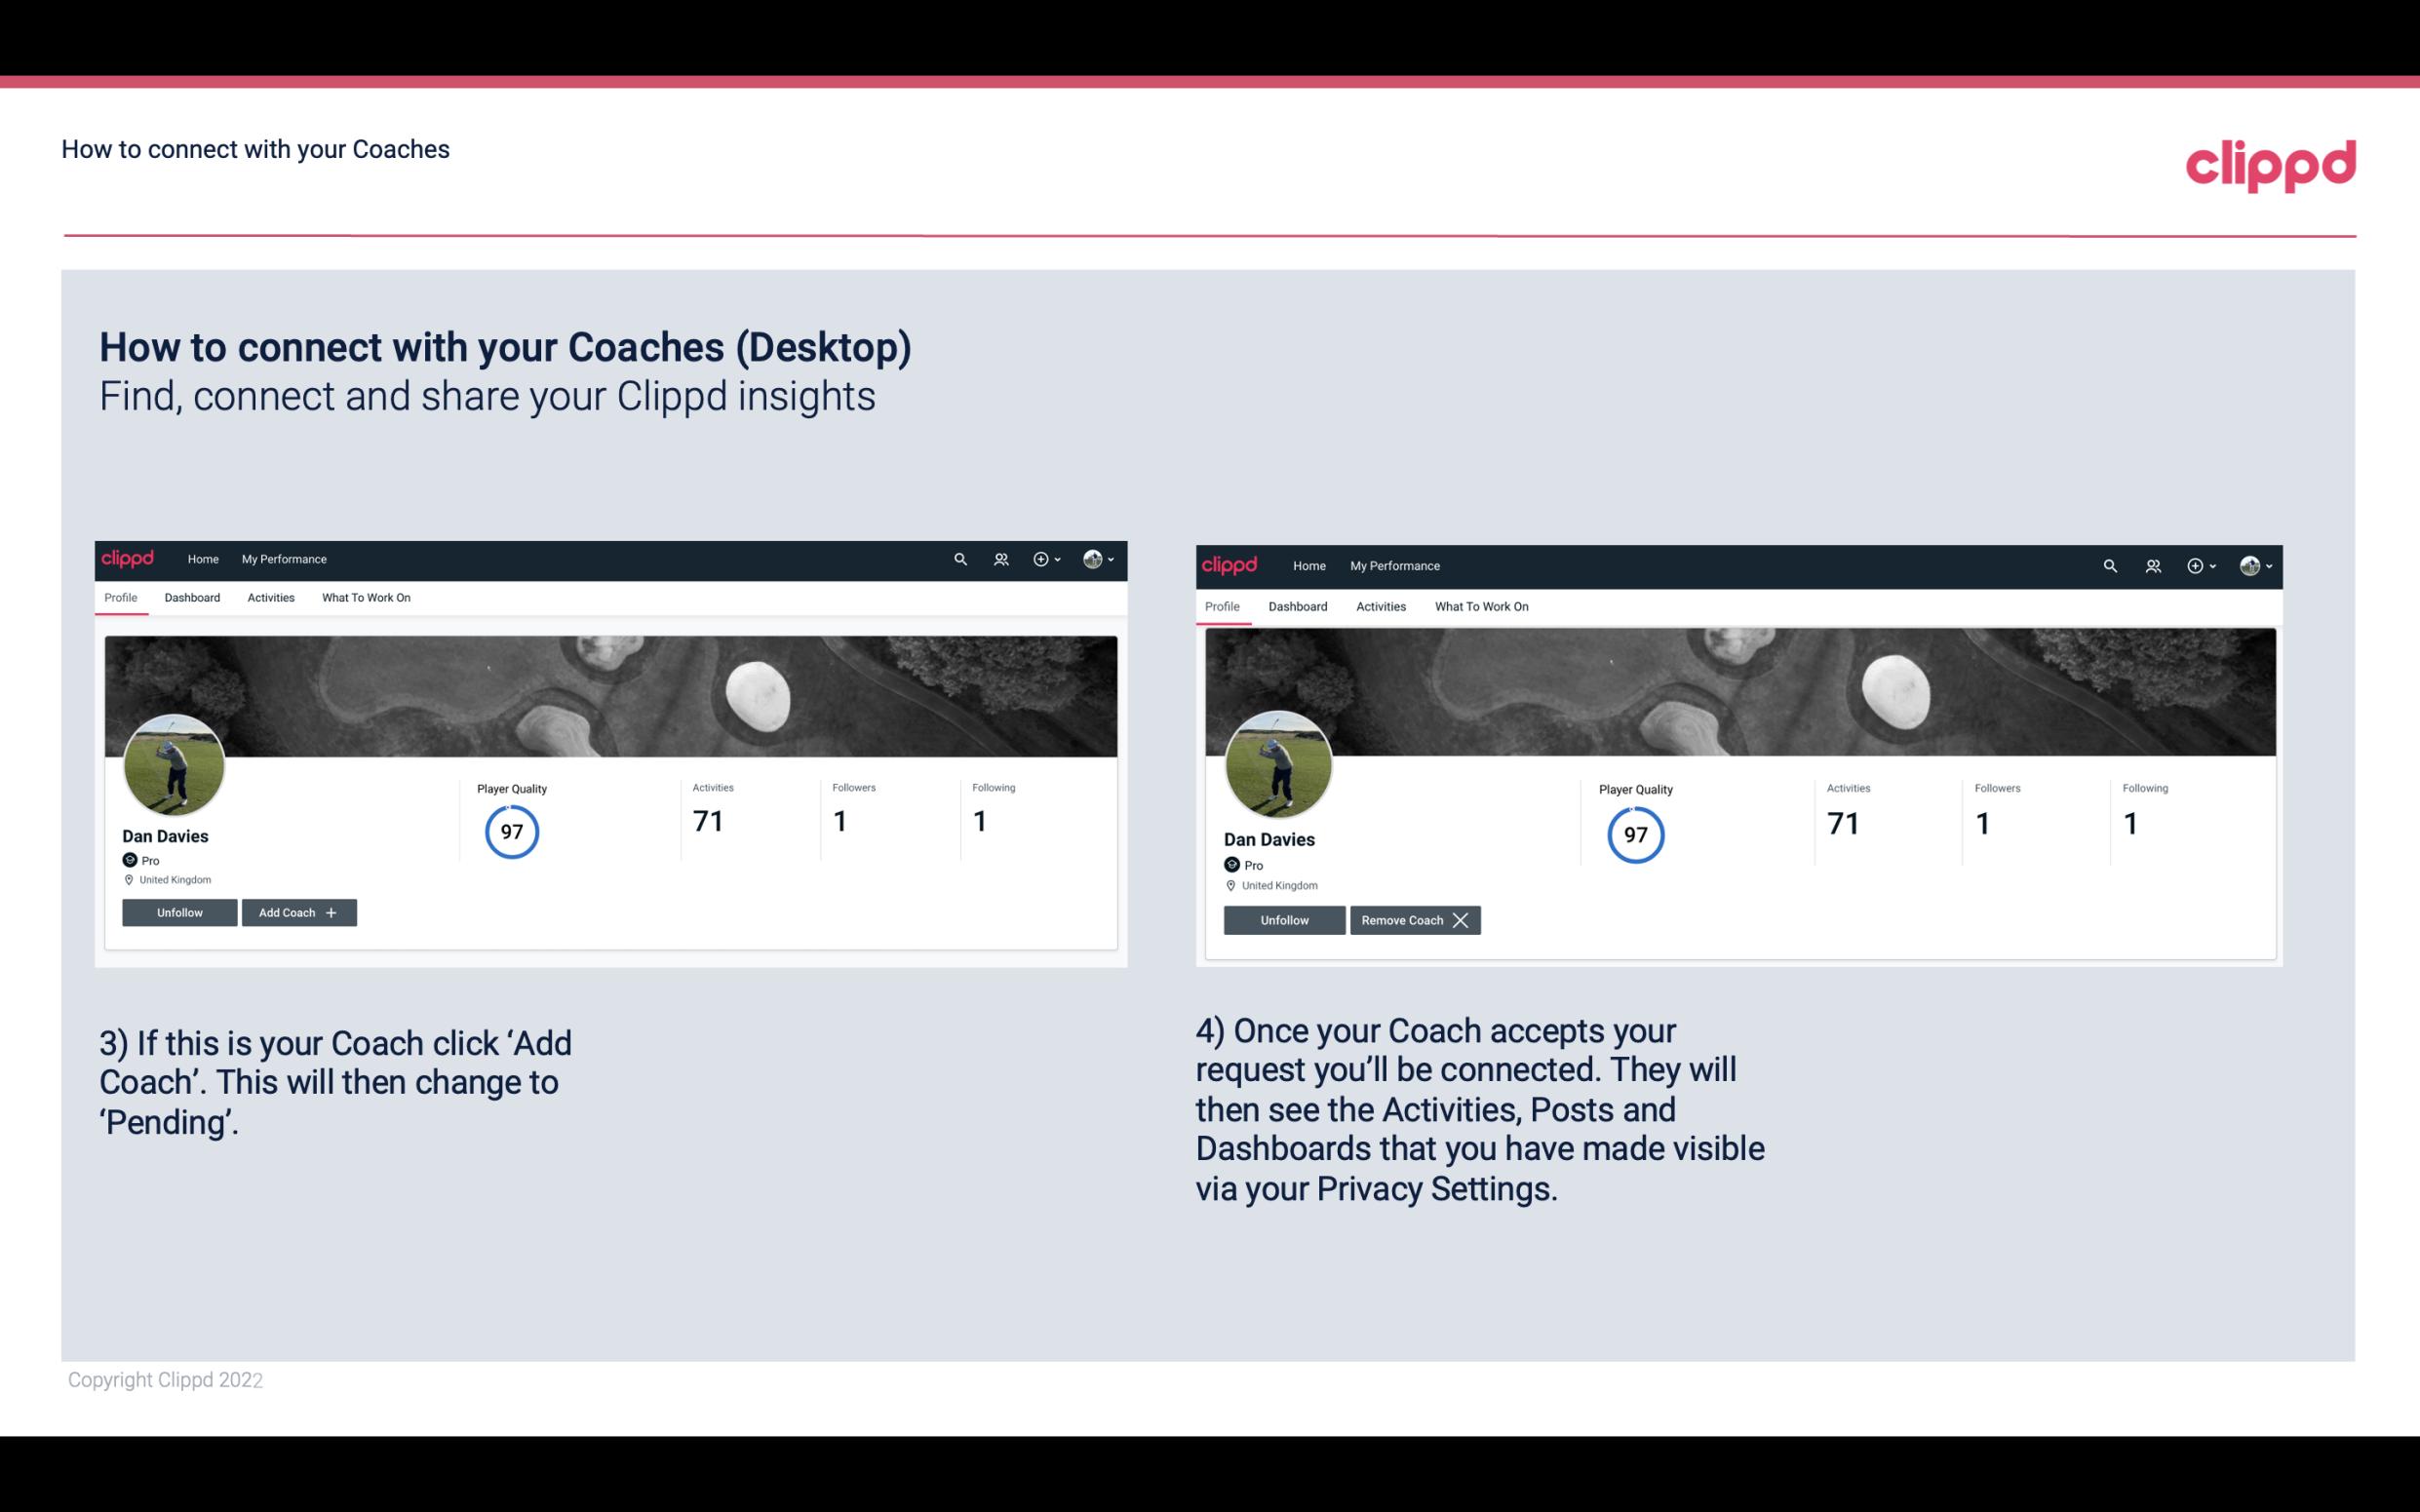Open What To Work On tab

(x=364, y=598)
